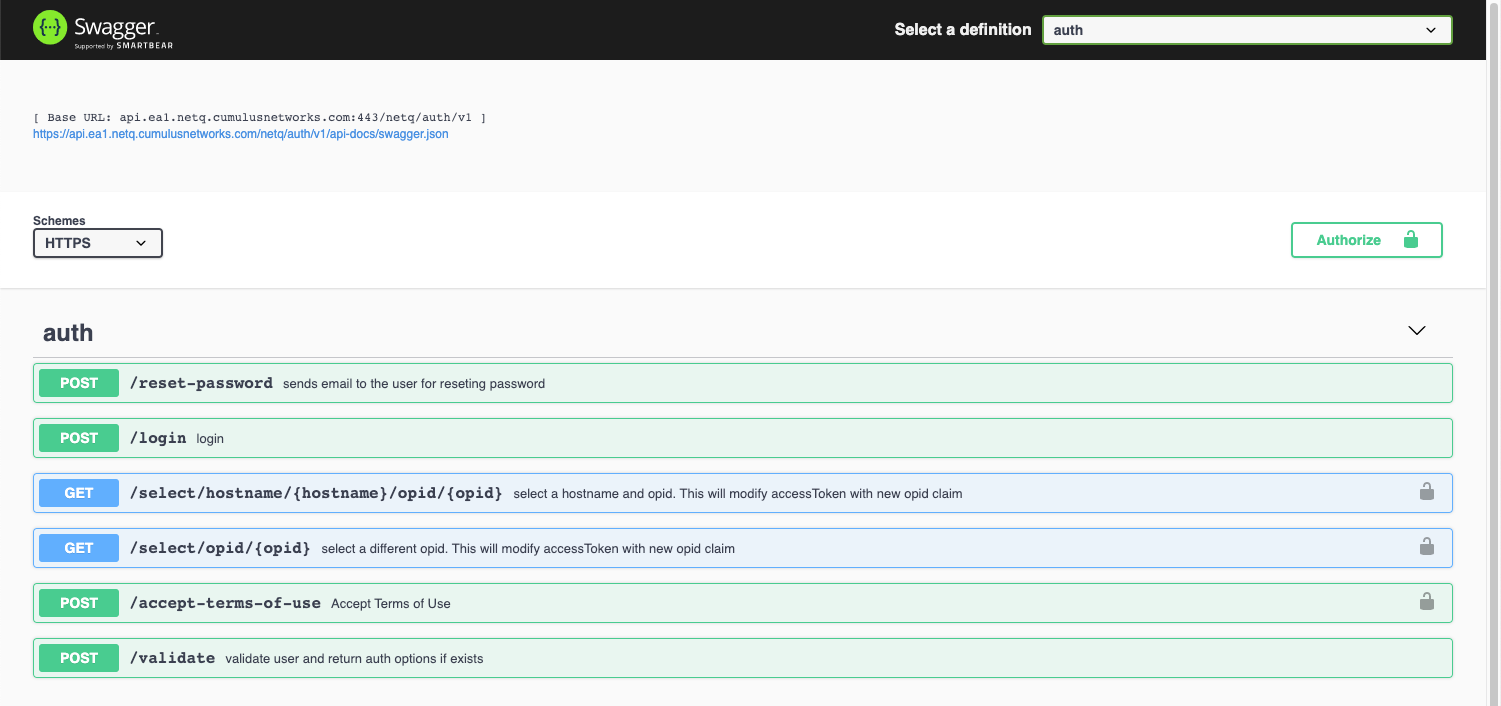Image resolution: width=1501 pixels, height=706 pixels.
Task: Collapse the auth section using chevron
Action: (1416, 331)
